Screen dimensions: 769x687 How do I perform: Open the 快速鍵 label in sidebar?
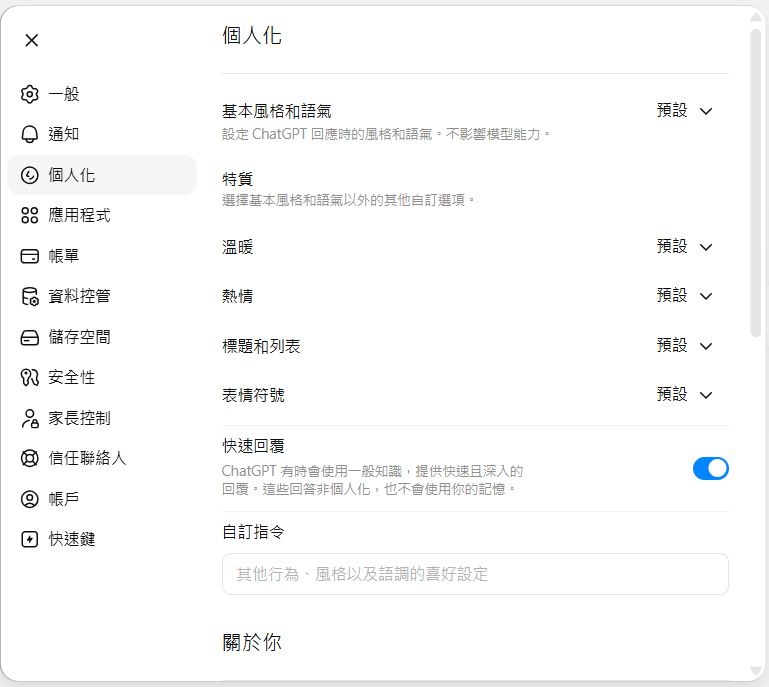click(x=71, y=539)
